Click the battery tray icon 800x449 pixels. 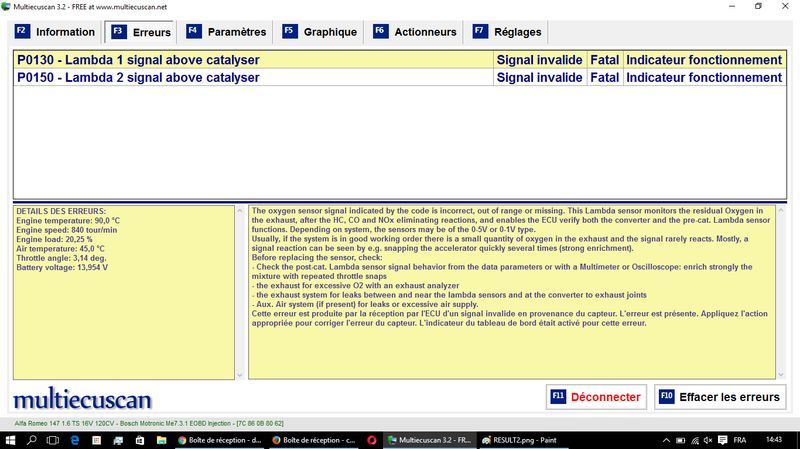coord(680,440)
